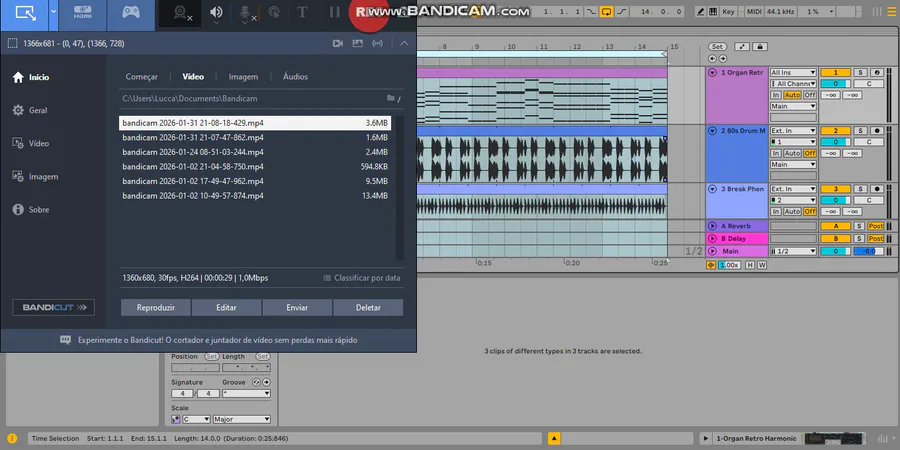The width and height of the screenshot is (900, 450).
Task: Click the pause recording button
Action: coord(335,12)
